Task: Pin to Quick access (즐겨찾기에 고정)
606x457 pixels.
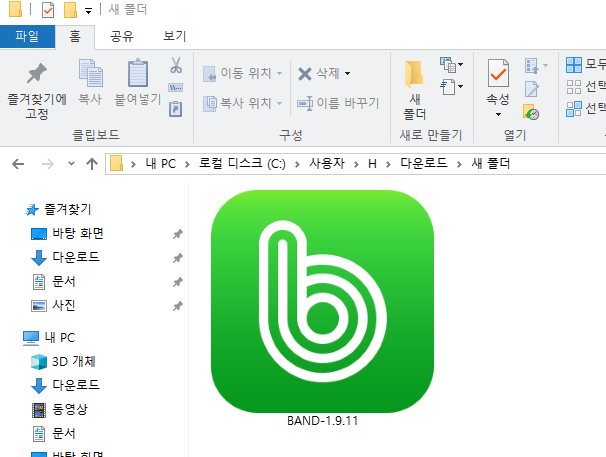Action: click(x=37, y=91)
